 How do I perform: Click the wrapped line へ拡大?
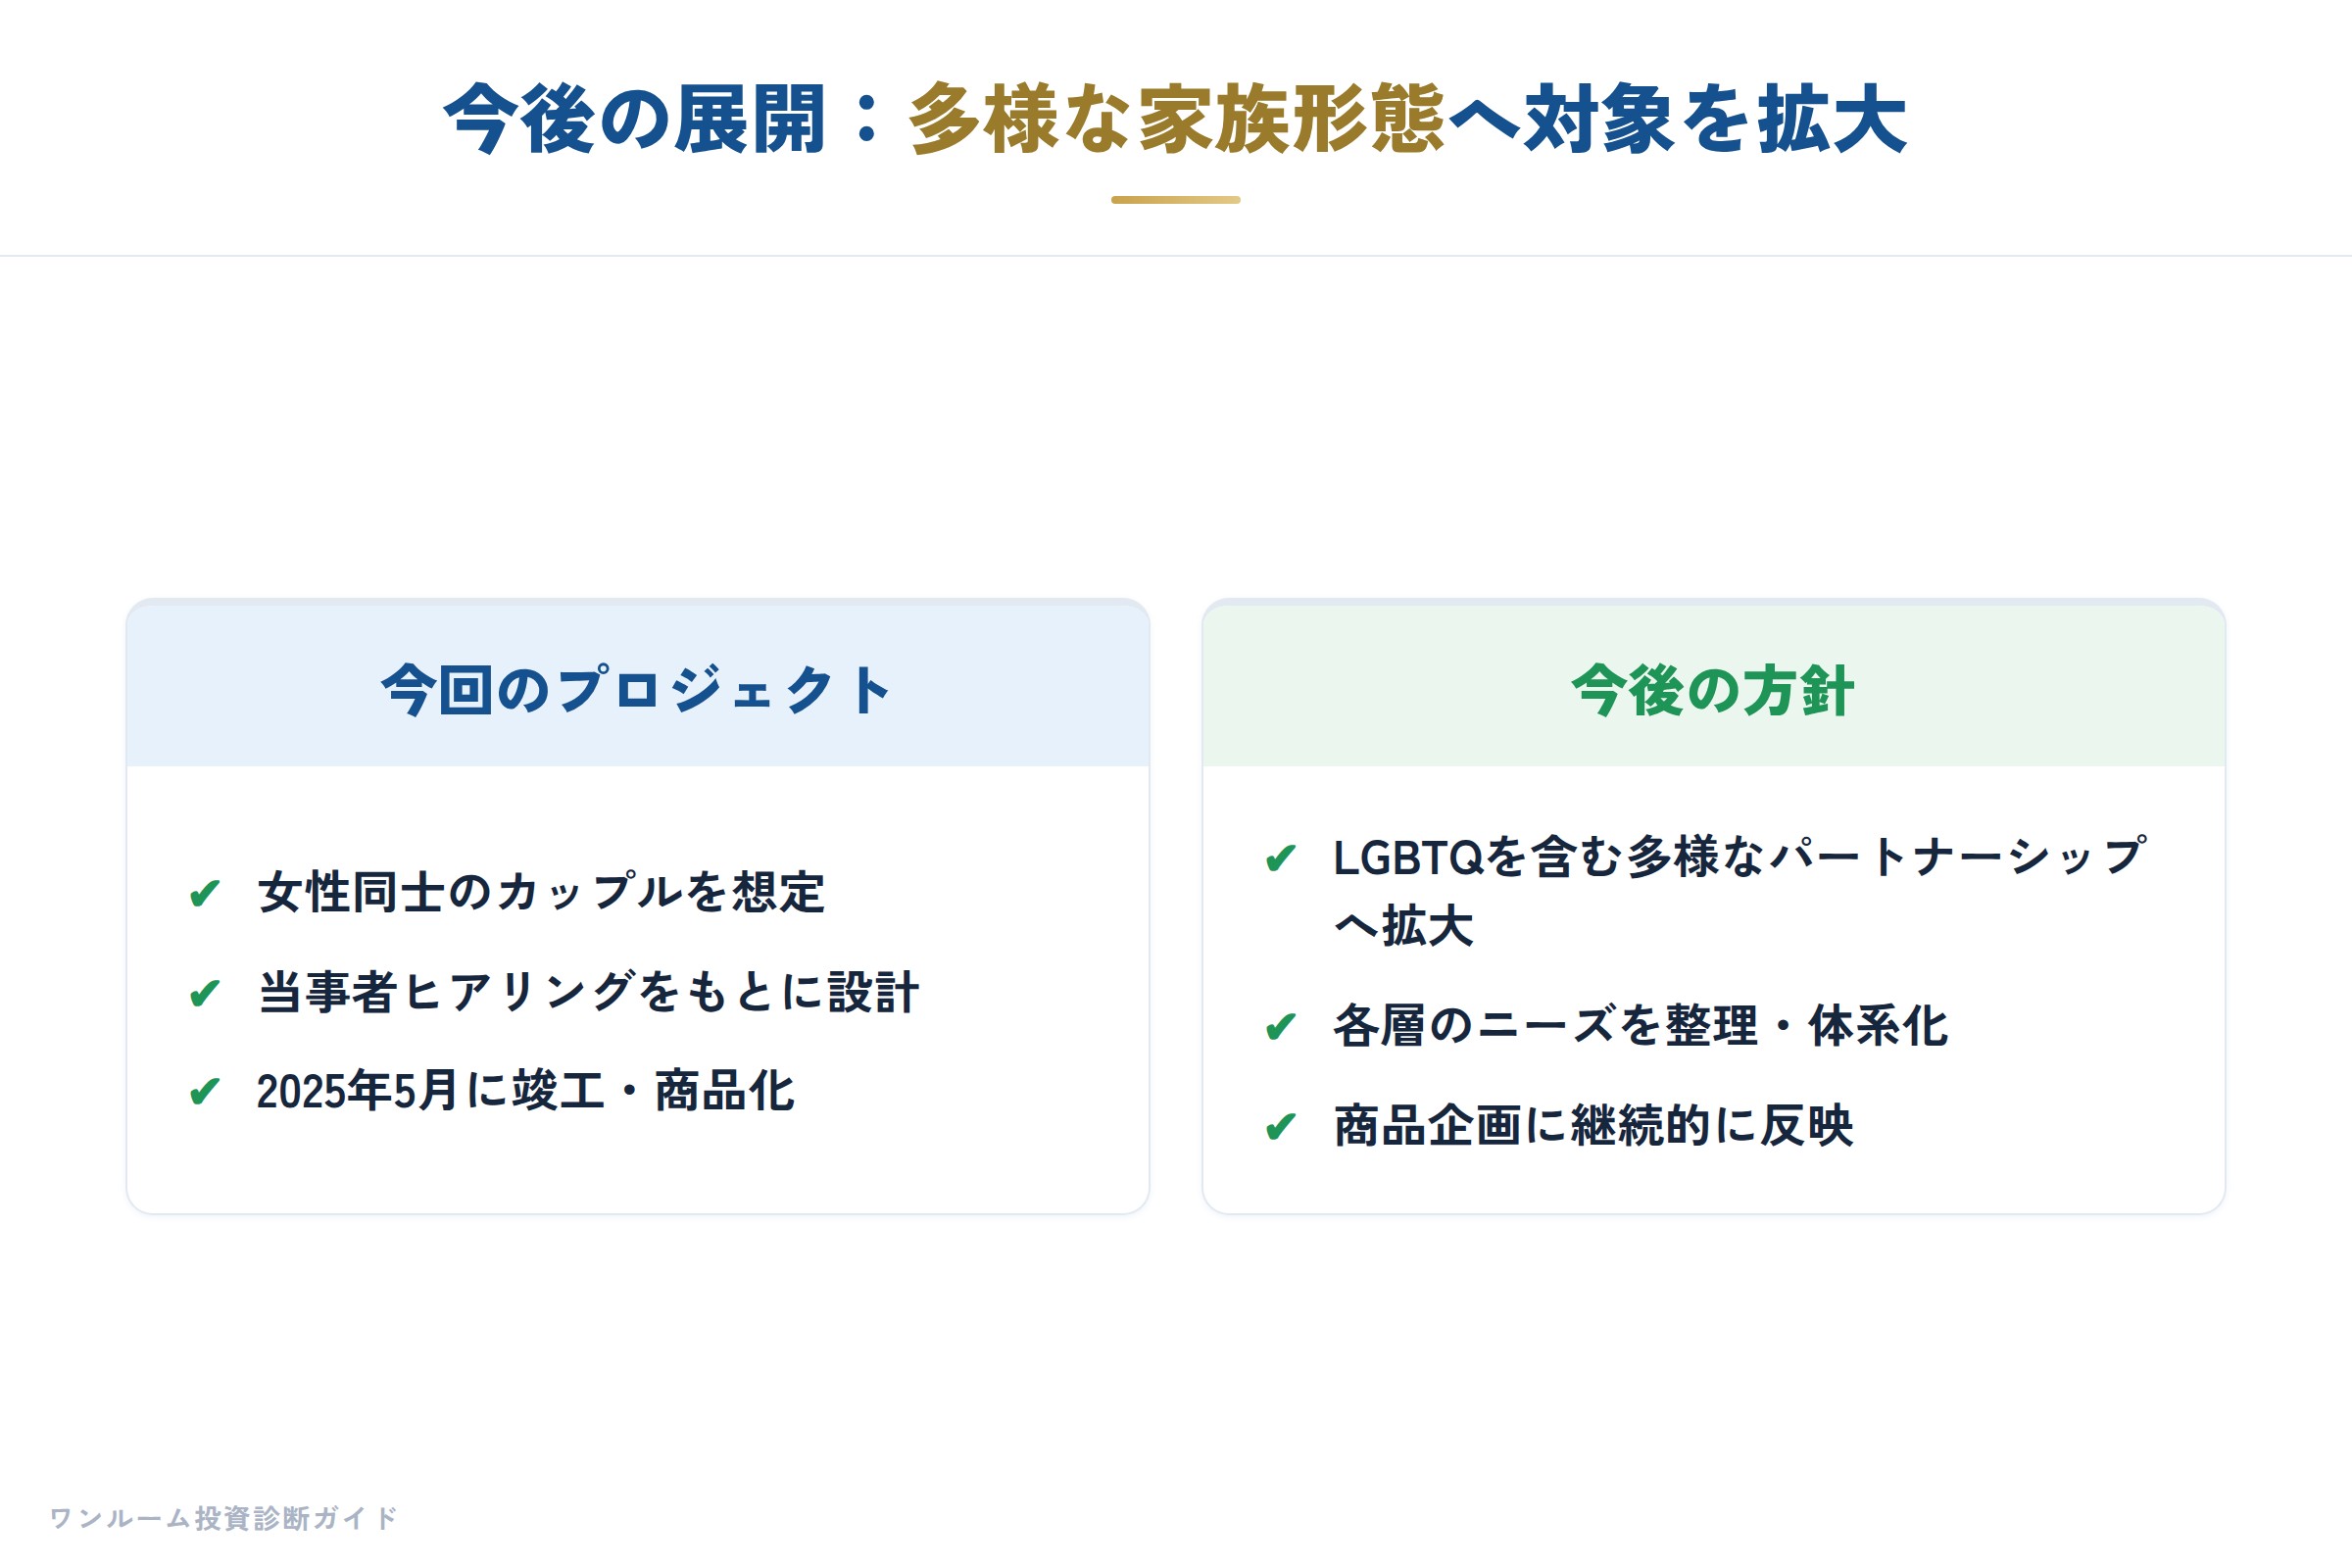(x=1404, y=925)
